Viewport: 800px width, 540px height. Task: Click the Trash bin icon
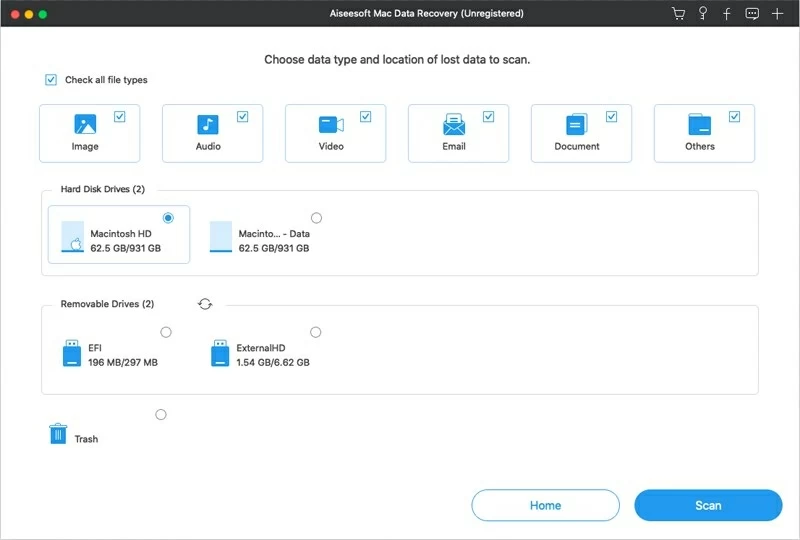(58, 434)
